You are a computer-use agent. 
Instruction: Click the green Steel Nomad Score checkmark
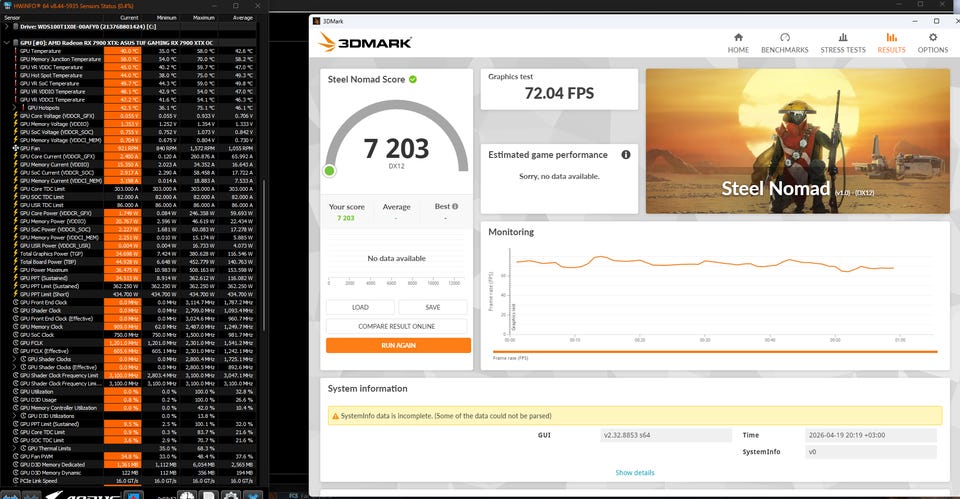point(413,79)
